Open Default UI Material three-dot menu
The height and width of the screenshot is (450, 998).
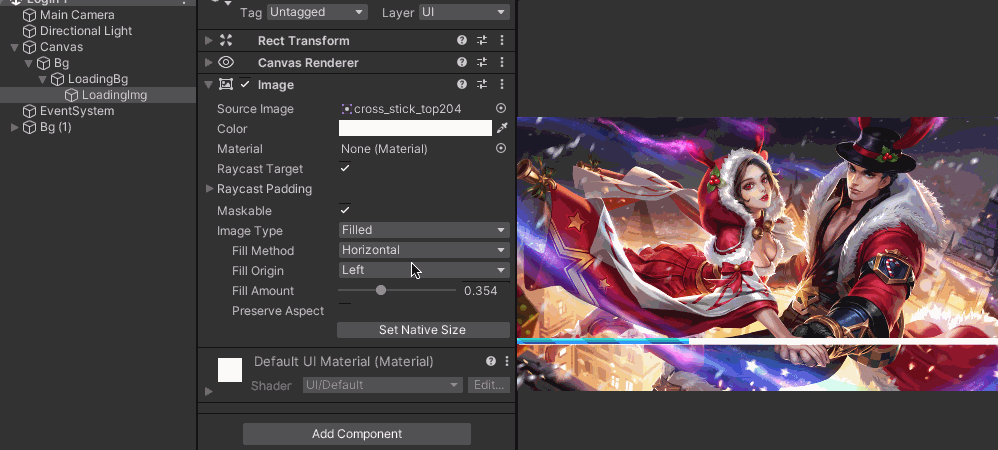507,361
